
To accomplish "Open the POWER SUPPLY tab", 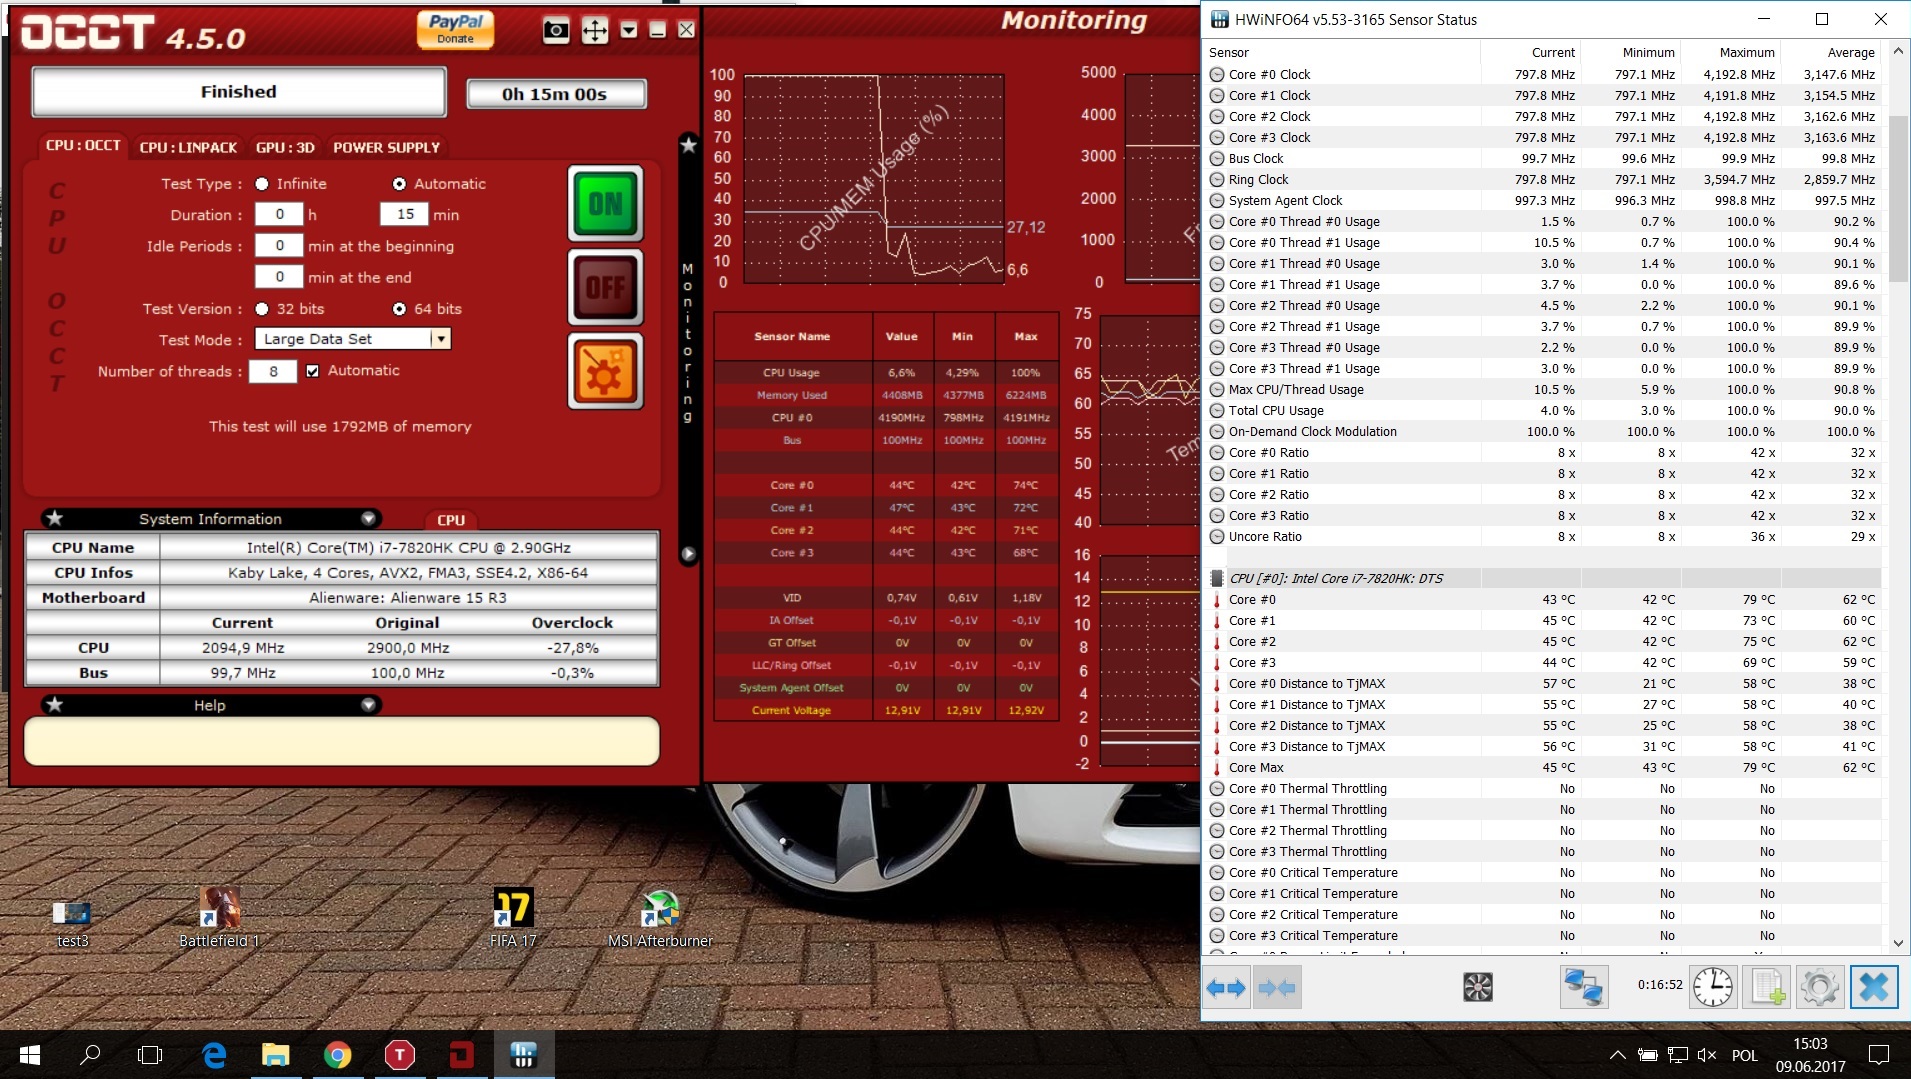I will click(x=386, y=147).
